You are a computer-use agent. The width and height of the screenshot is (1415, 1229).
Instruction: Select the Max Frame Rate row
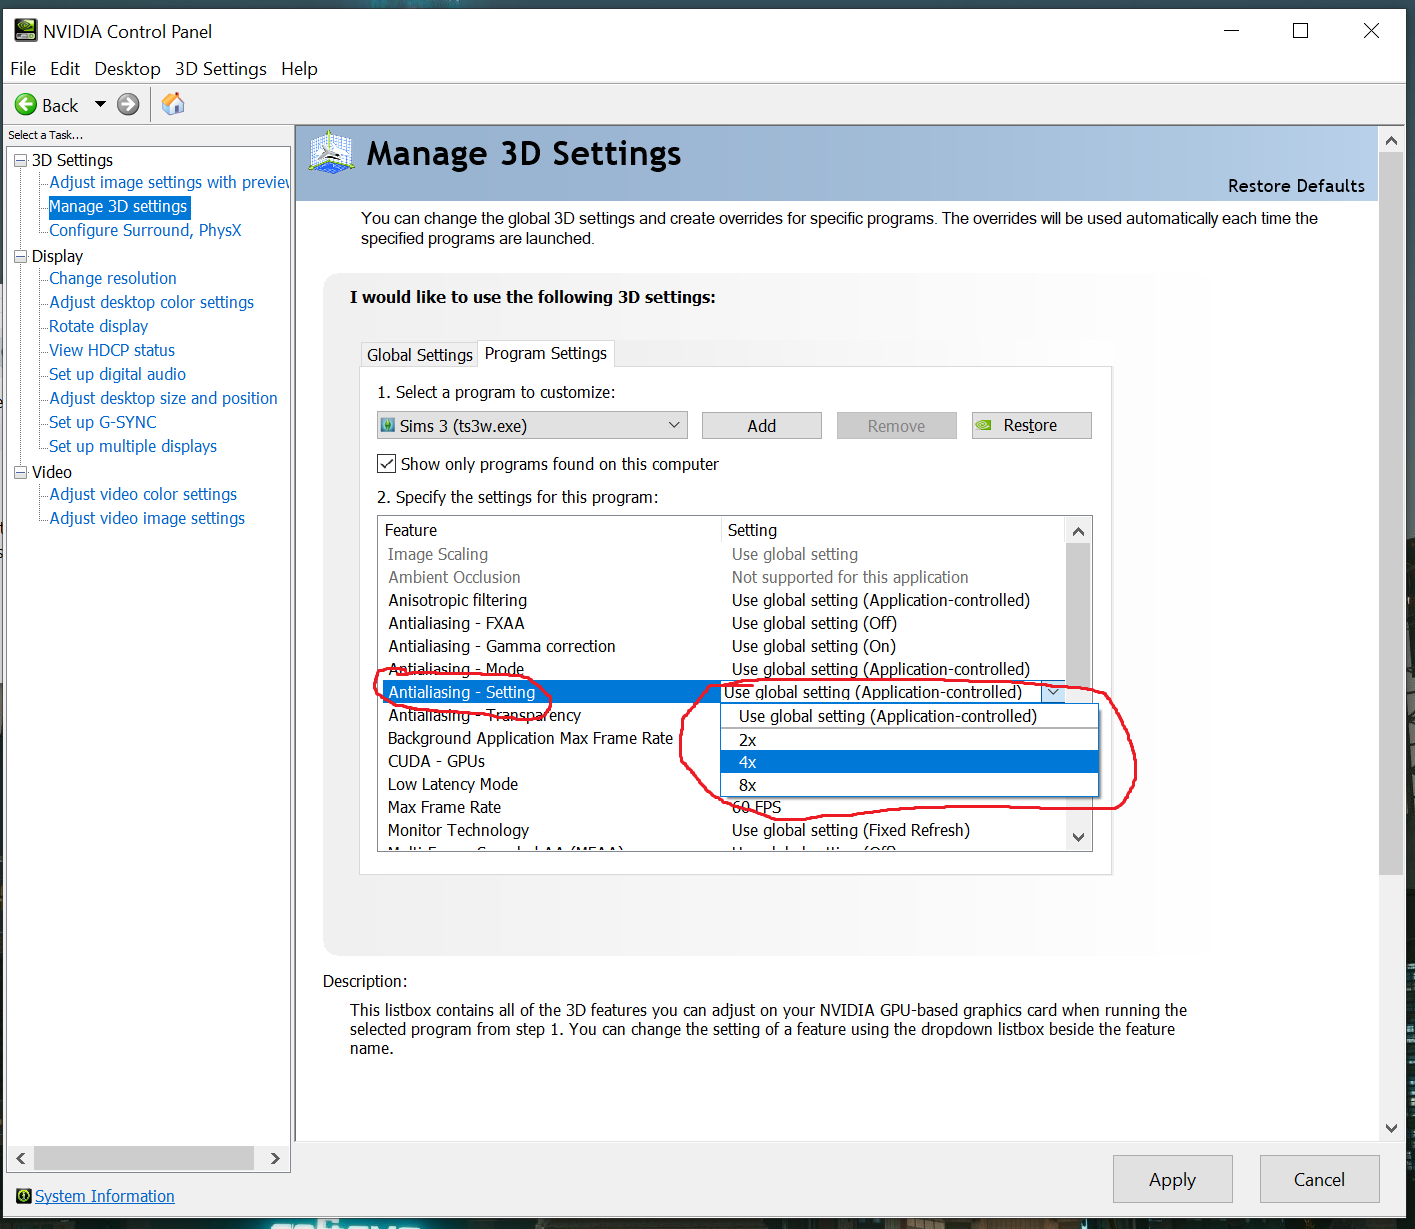pyautogui.click(x=723, y=807)
